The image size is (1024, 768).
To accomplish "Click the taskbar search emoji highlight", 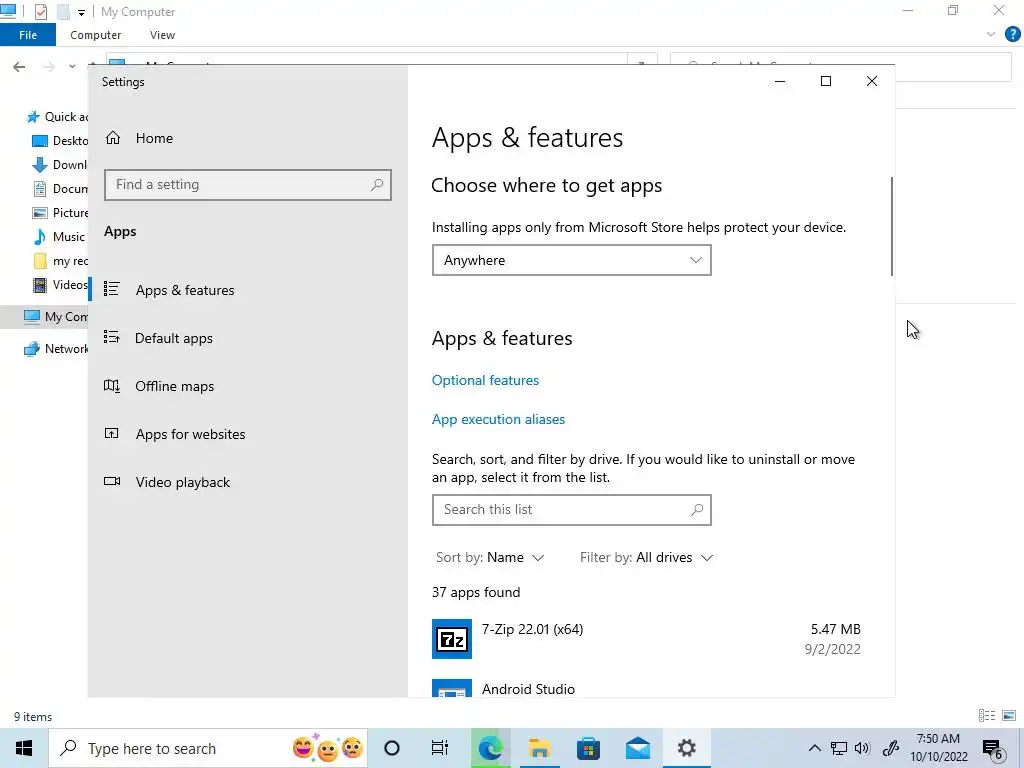I will pyautogui.click(x=328, y=748).
